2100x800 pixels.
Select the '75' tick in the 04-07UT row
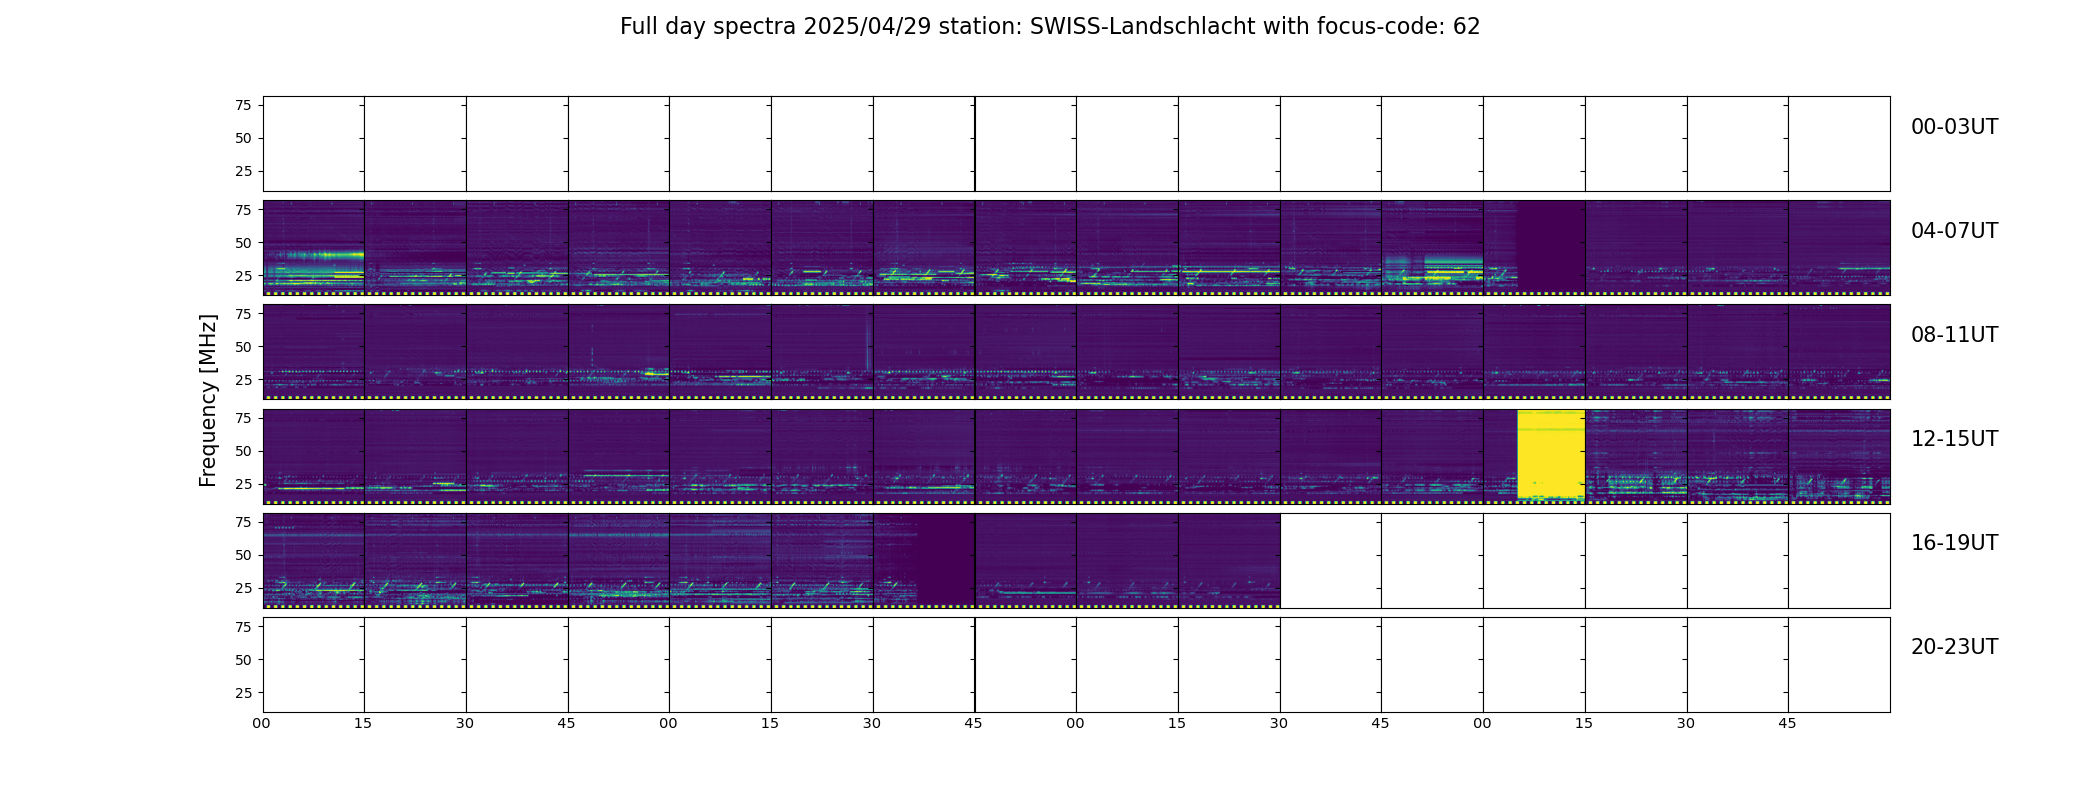pyautogui.click(x=243, y=209)
